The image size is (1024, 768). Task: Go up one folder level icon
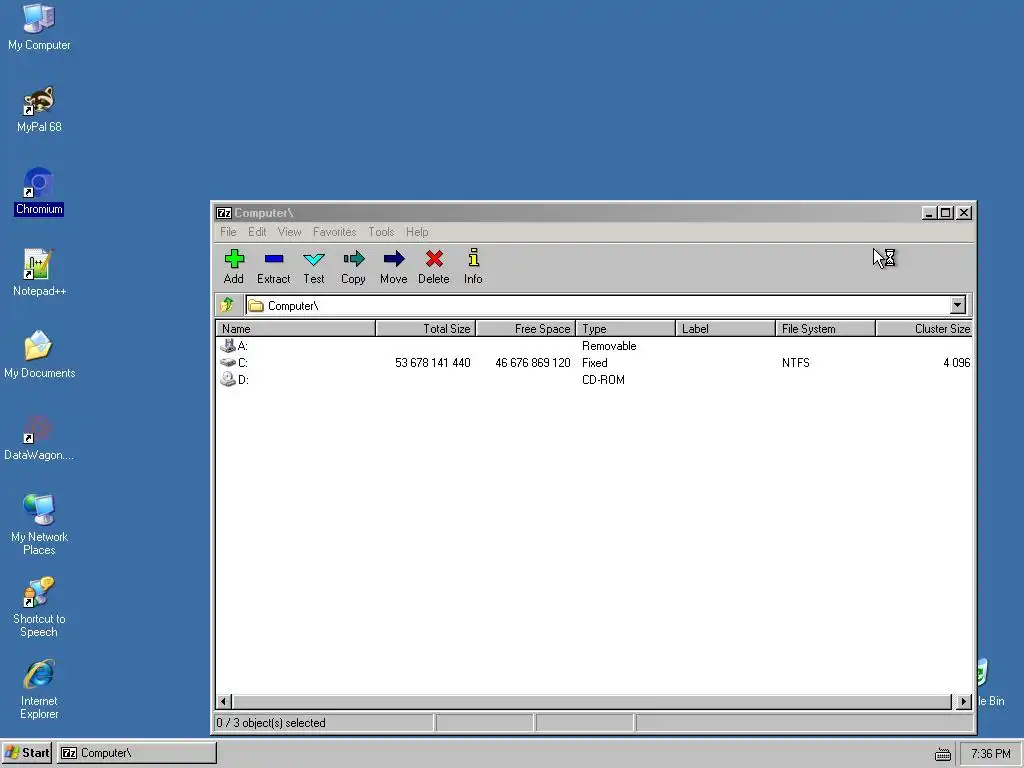click(227, 305)
